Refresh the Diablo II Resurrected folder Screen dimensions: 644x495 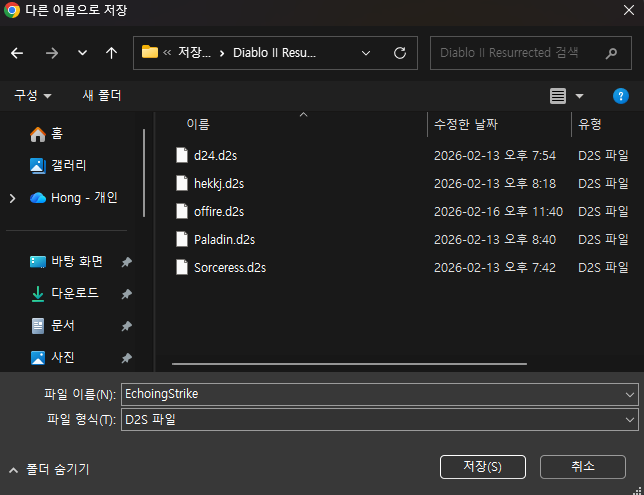(400, 53)
